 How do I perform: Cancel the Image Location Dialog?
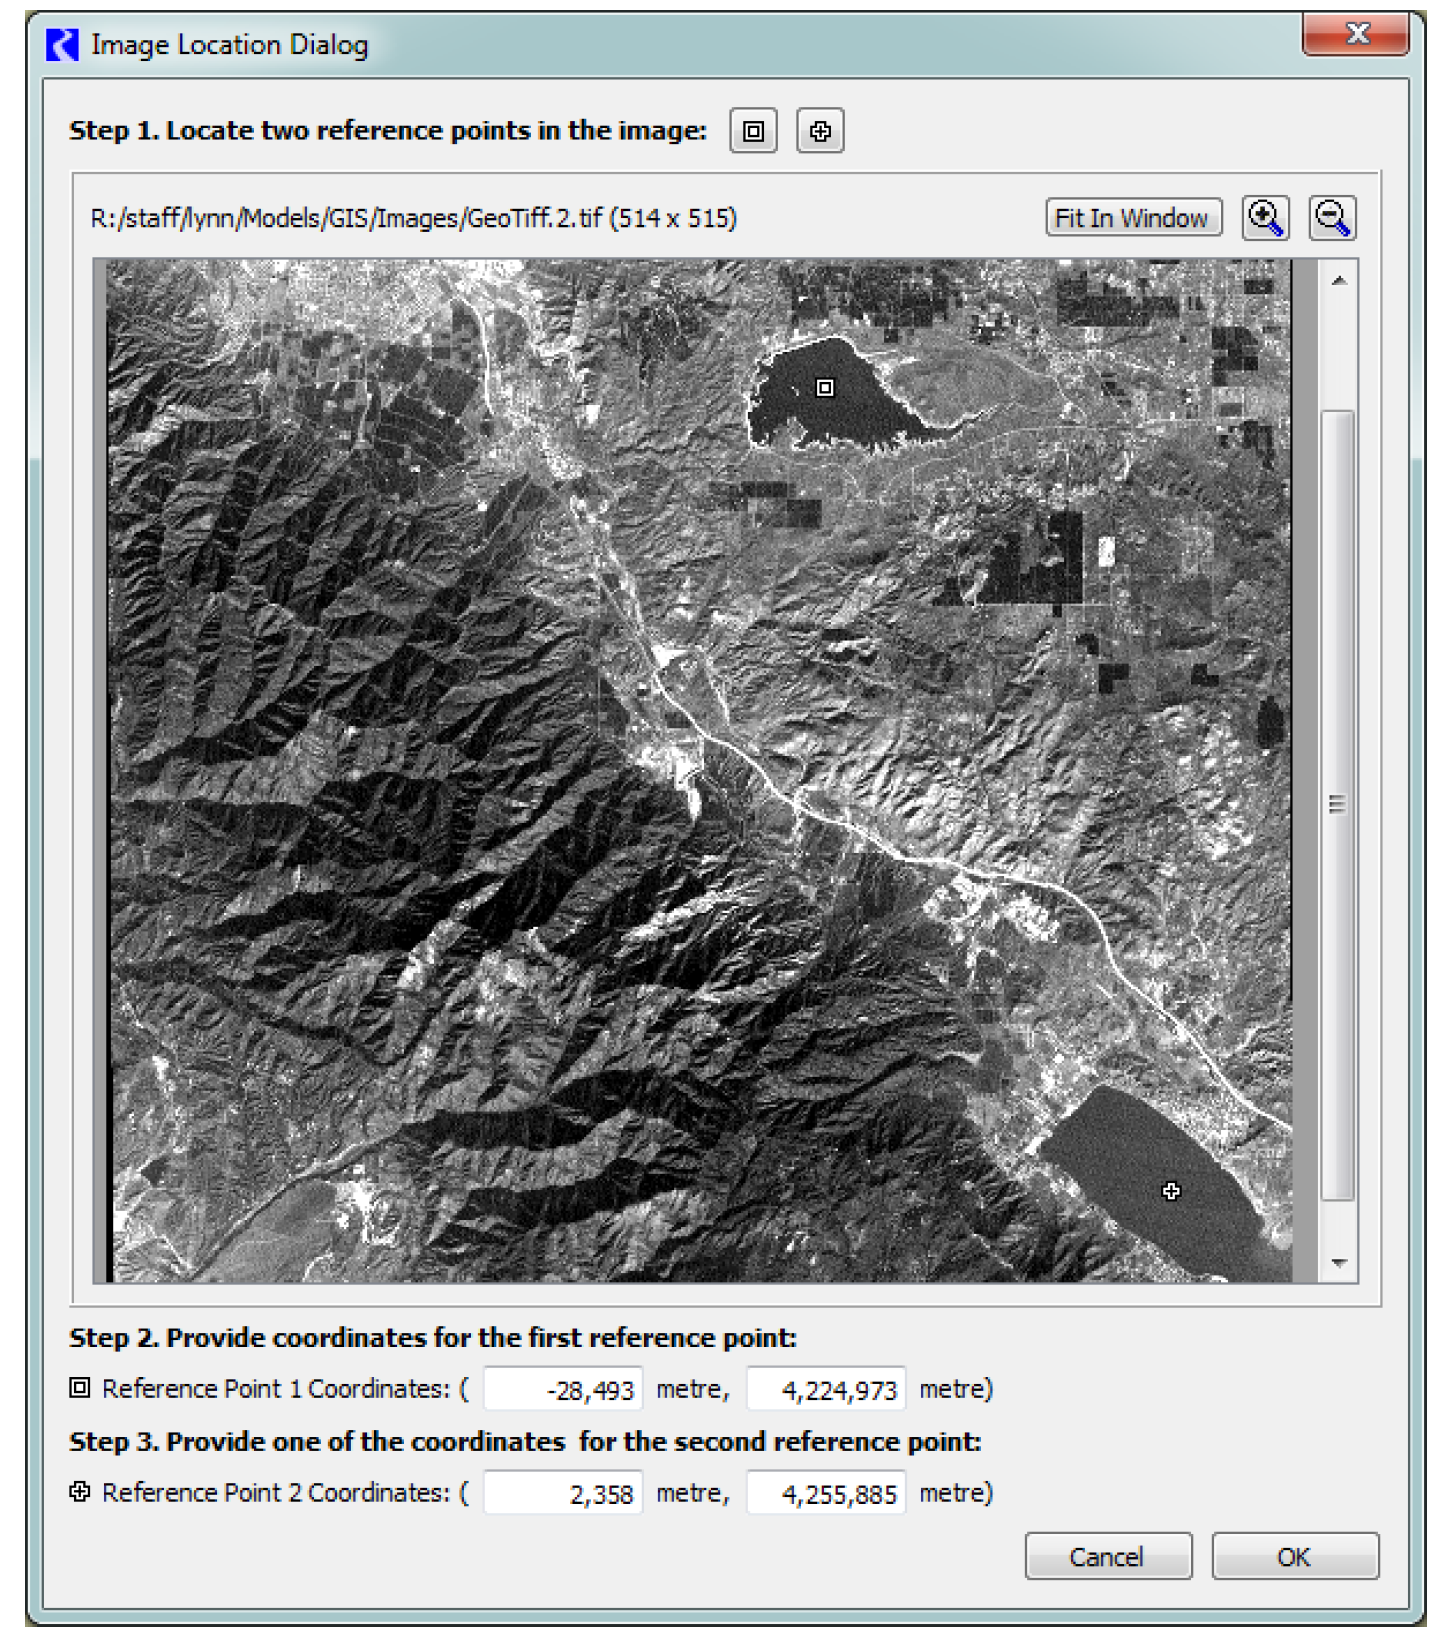pos(1107,1556)
